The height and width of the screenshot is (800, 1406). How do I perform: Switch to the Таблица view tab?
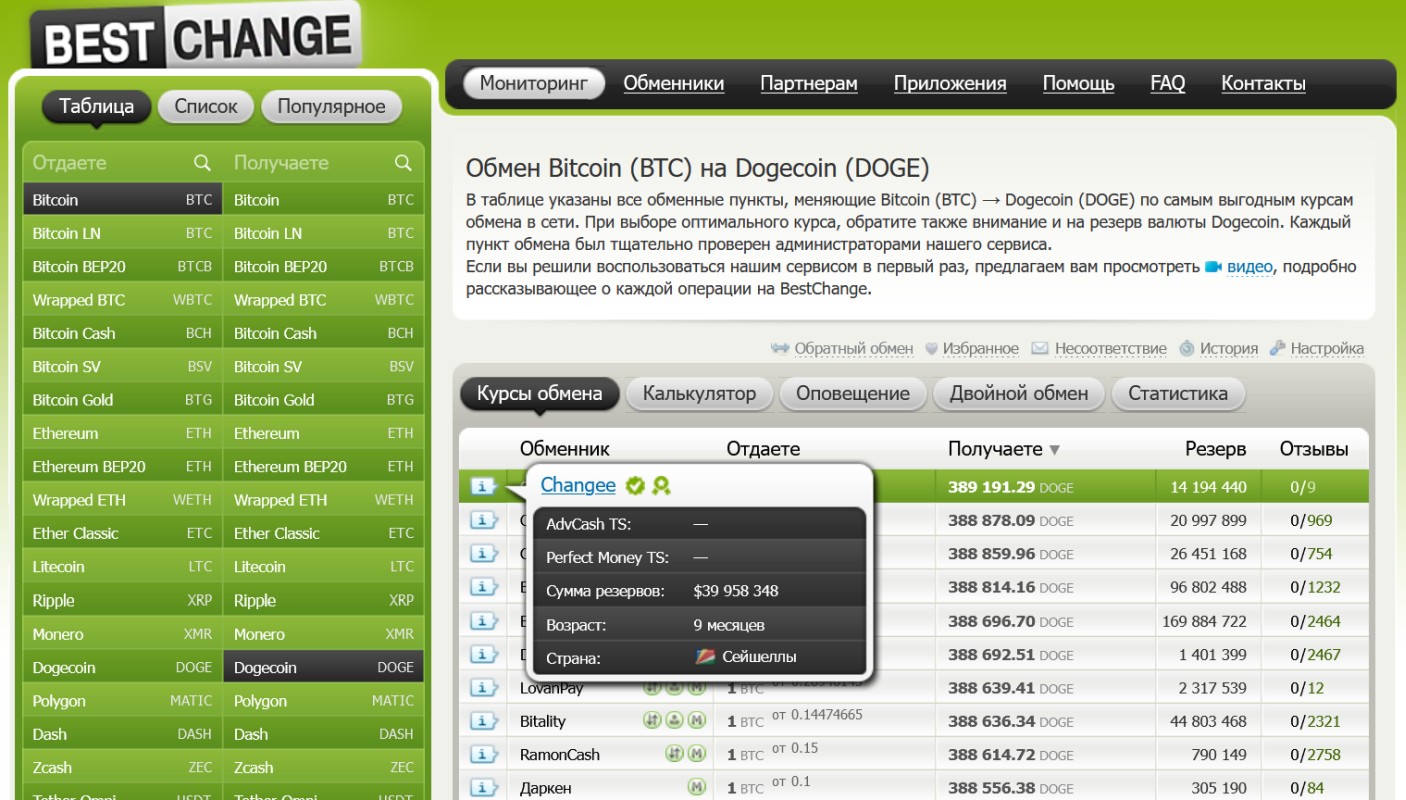[x=96, y=107]
